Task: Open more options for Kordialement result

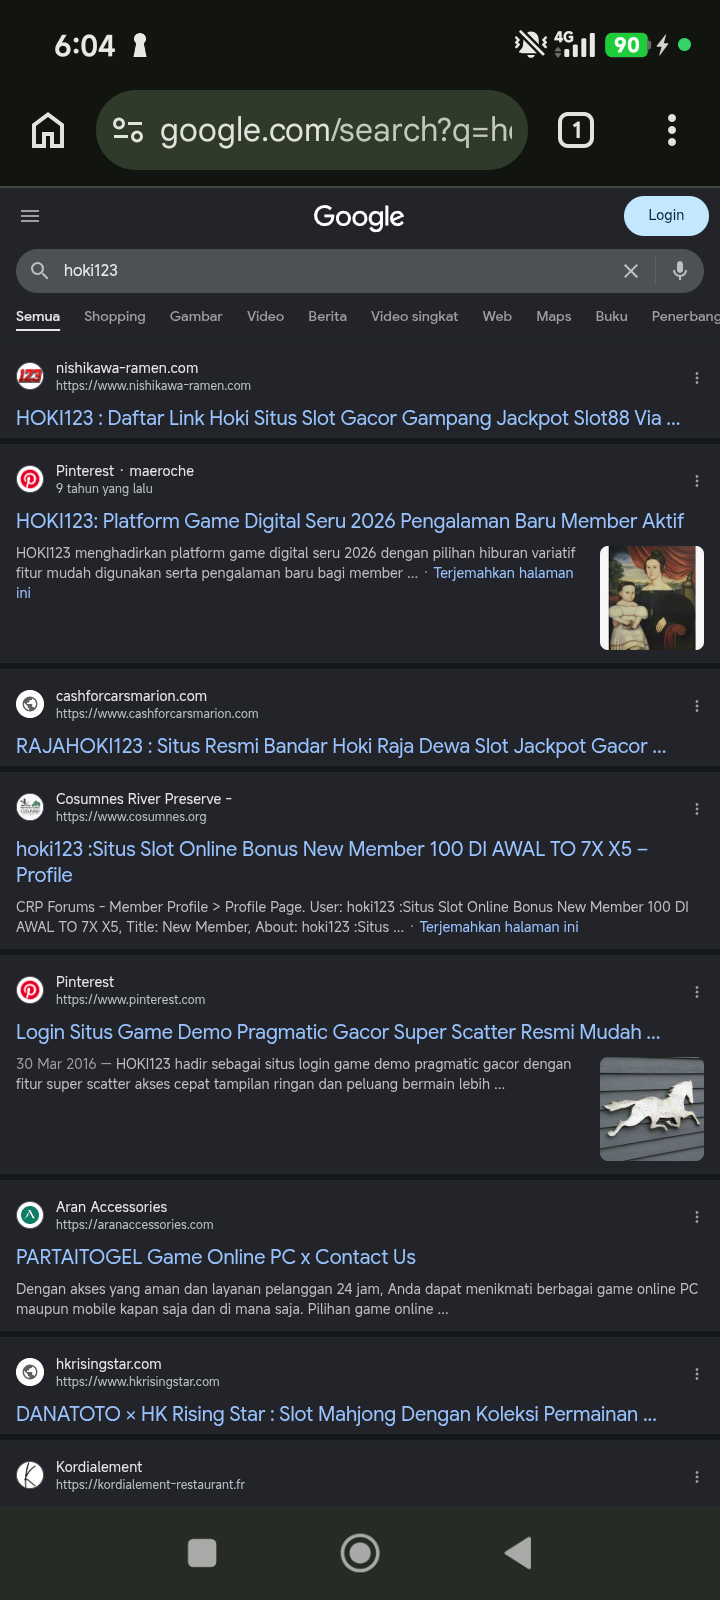Action: point(697,1477)
